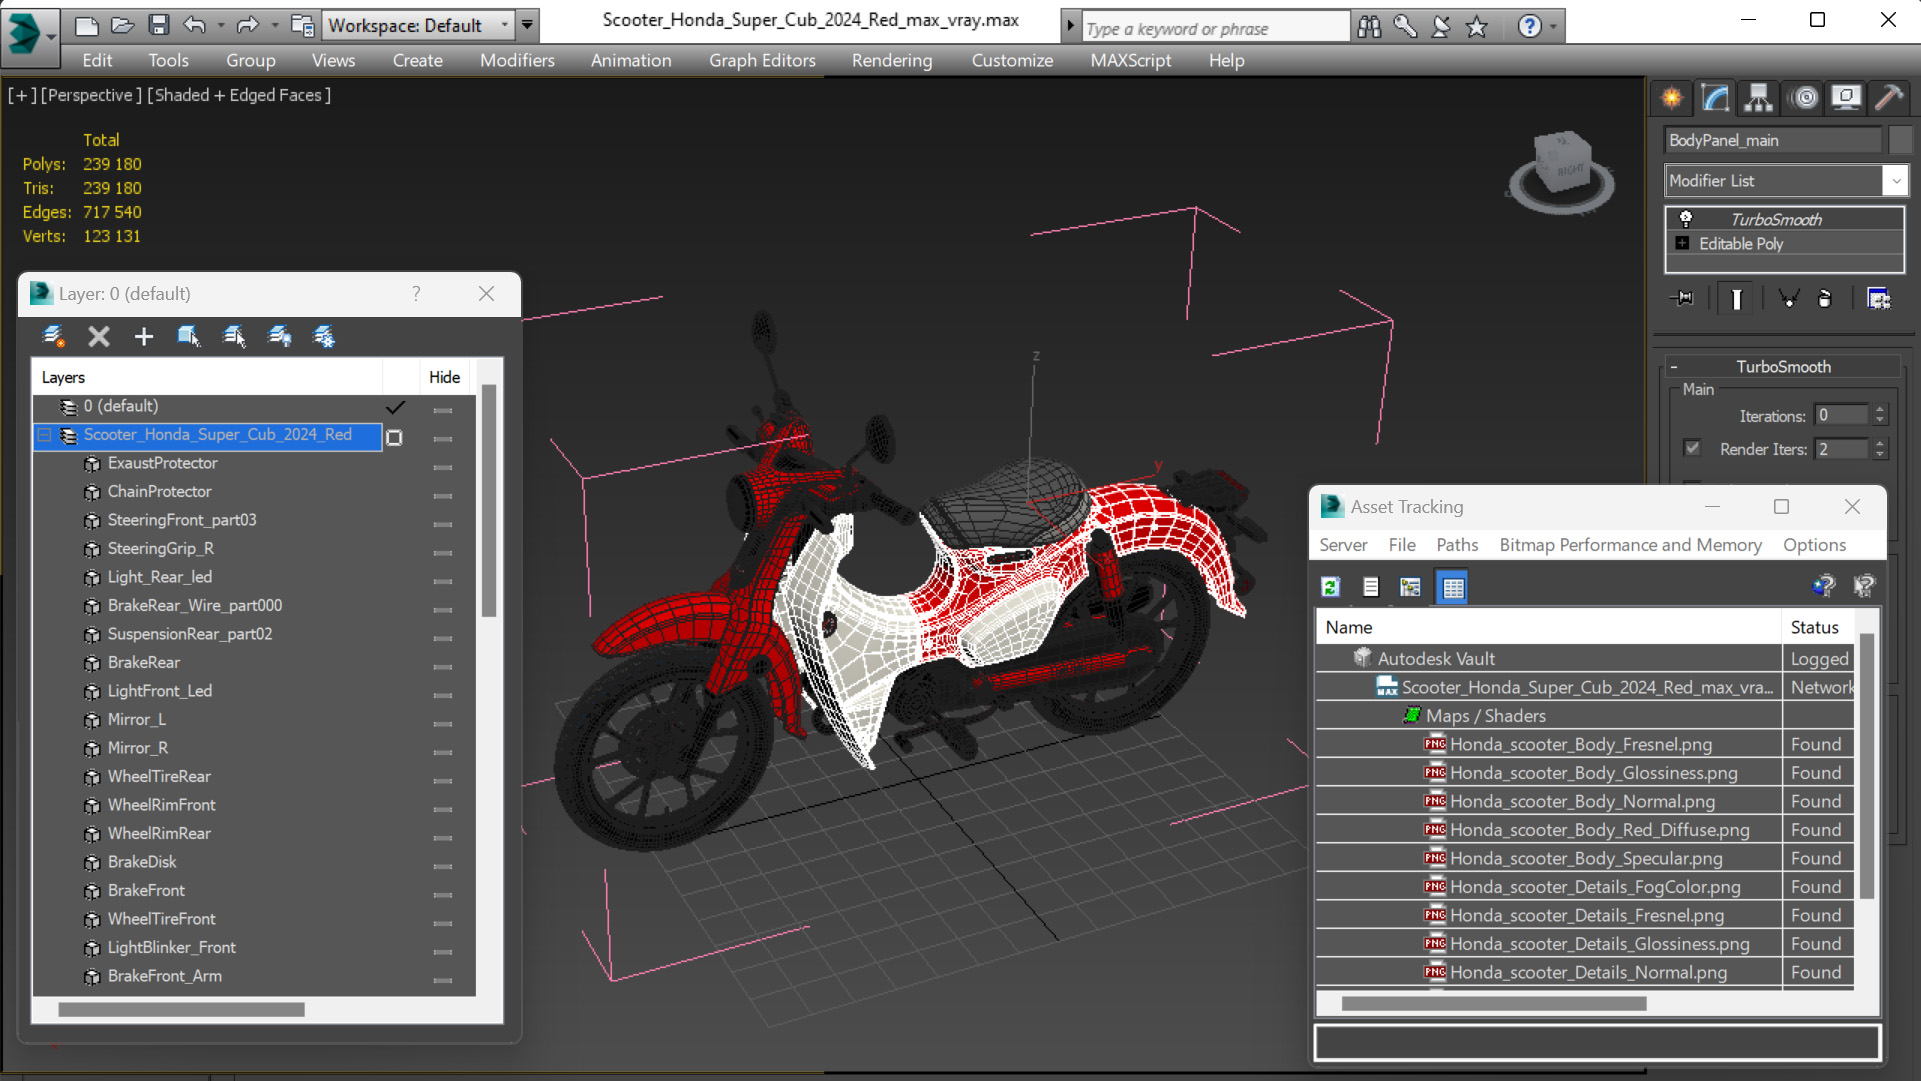Click the Iterations spinner arrows
This screenshot has height=1081, width=1921.
pyautogui.click(x=1880, y=415)
